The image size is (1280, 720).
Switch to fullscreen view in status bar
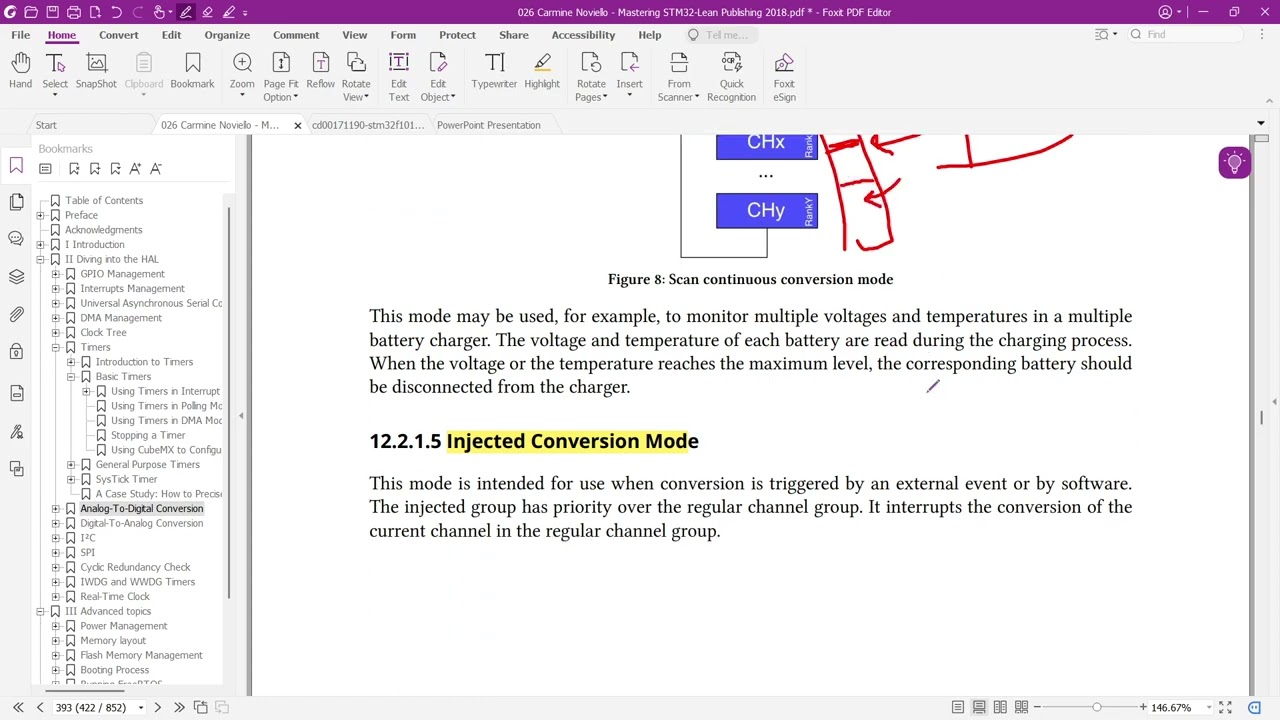point(1225,707)
